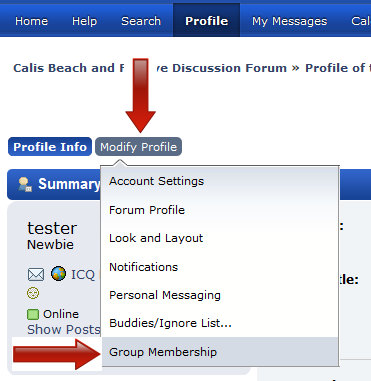The width and height of the screenshot is (371, 381).
Task: Click the smiley messenger icon
Action: coord(33,293)
